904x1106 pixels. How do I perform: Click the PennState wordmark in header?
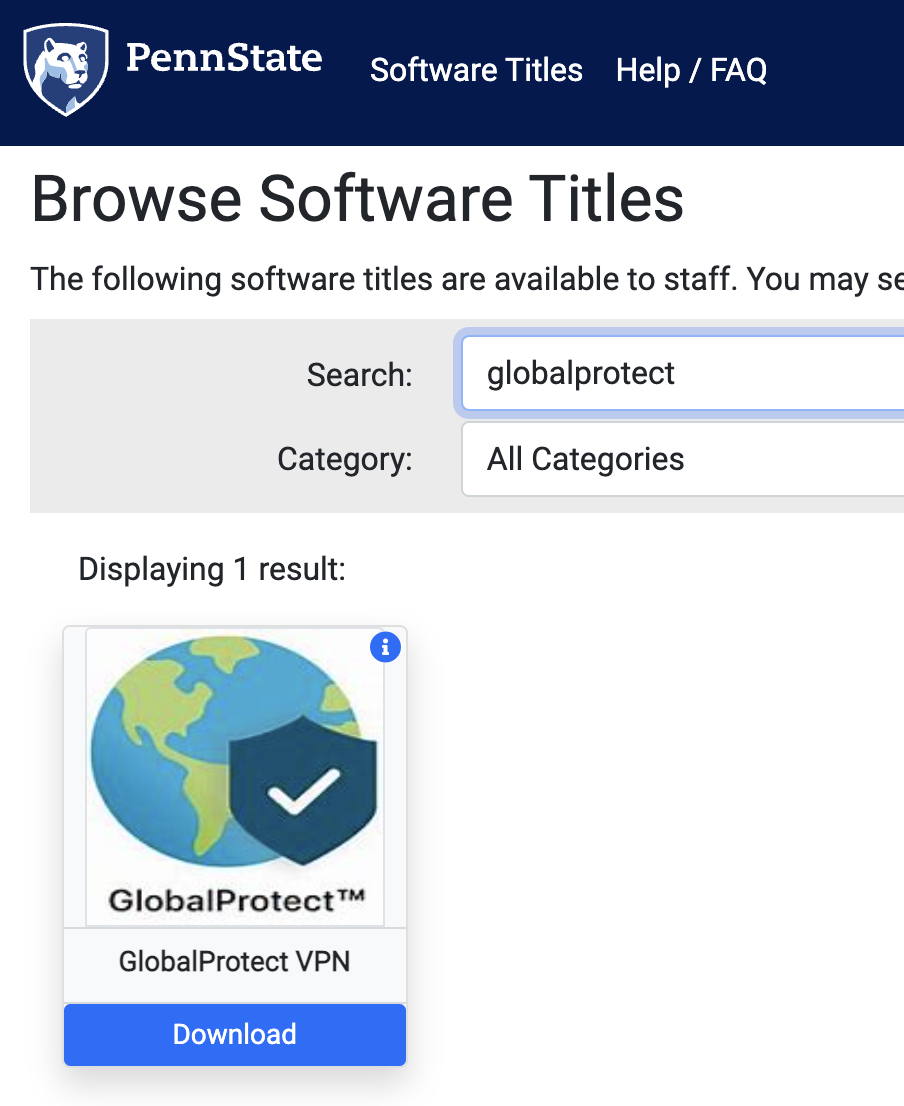(224, 58)
